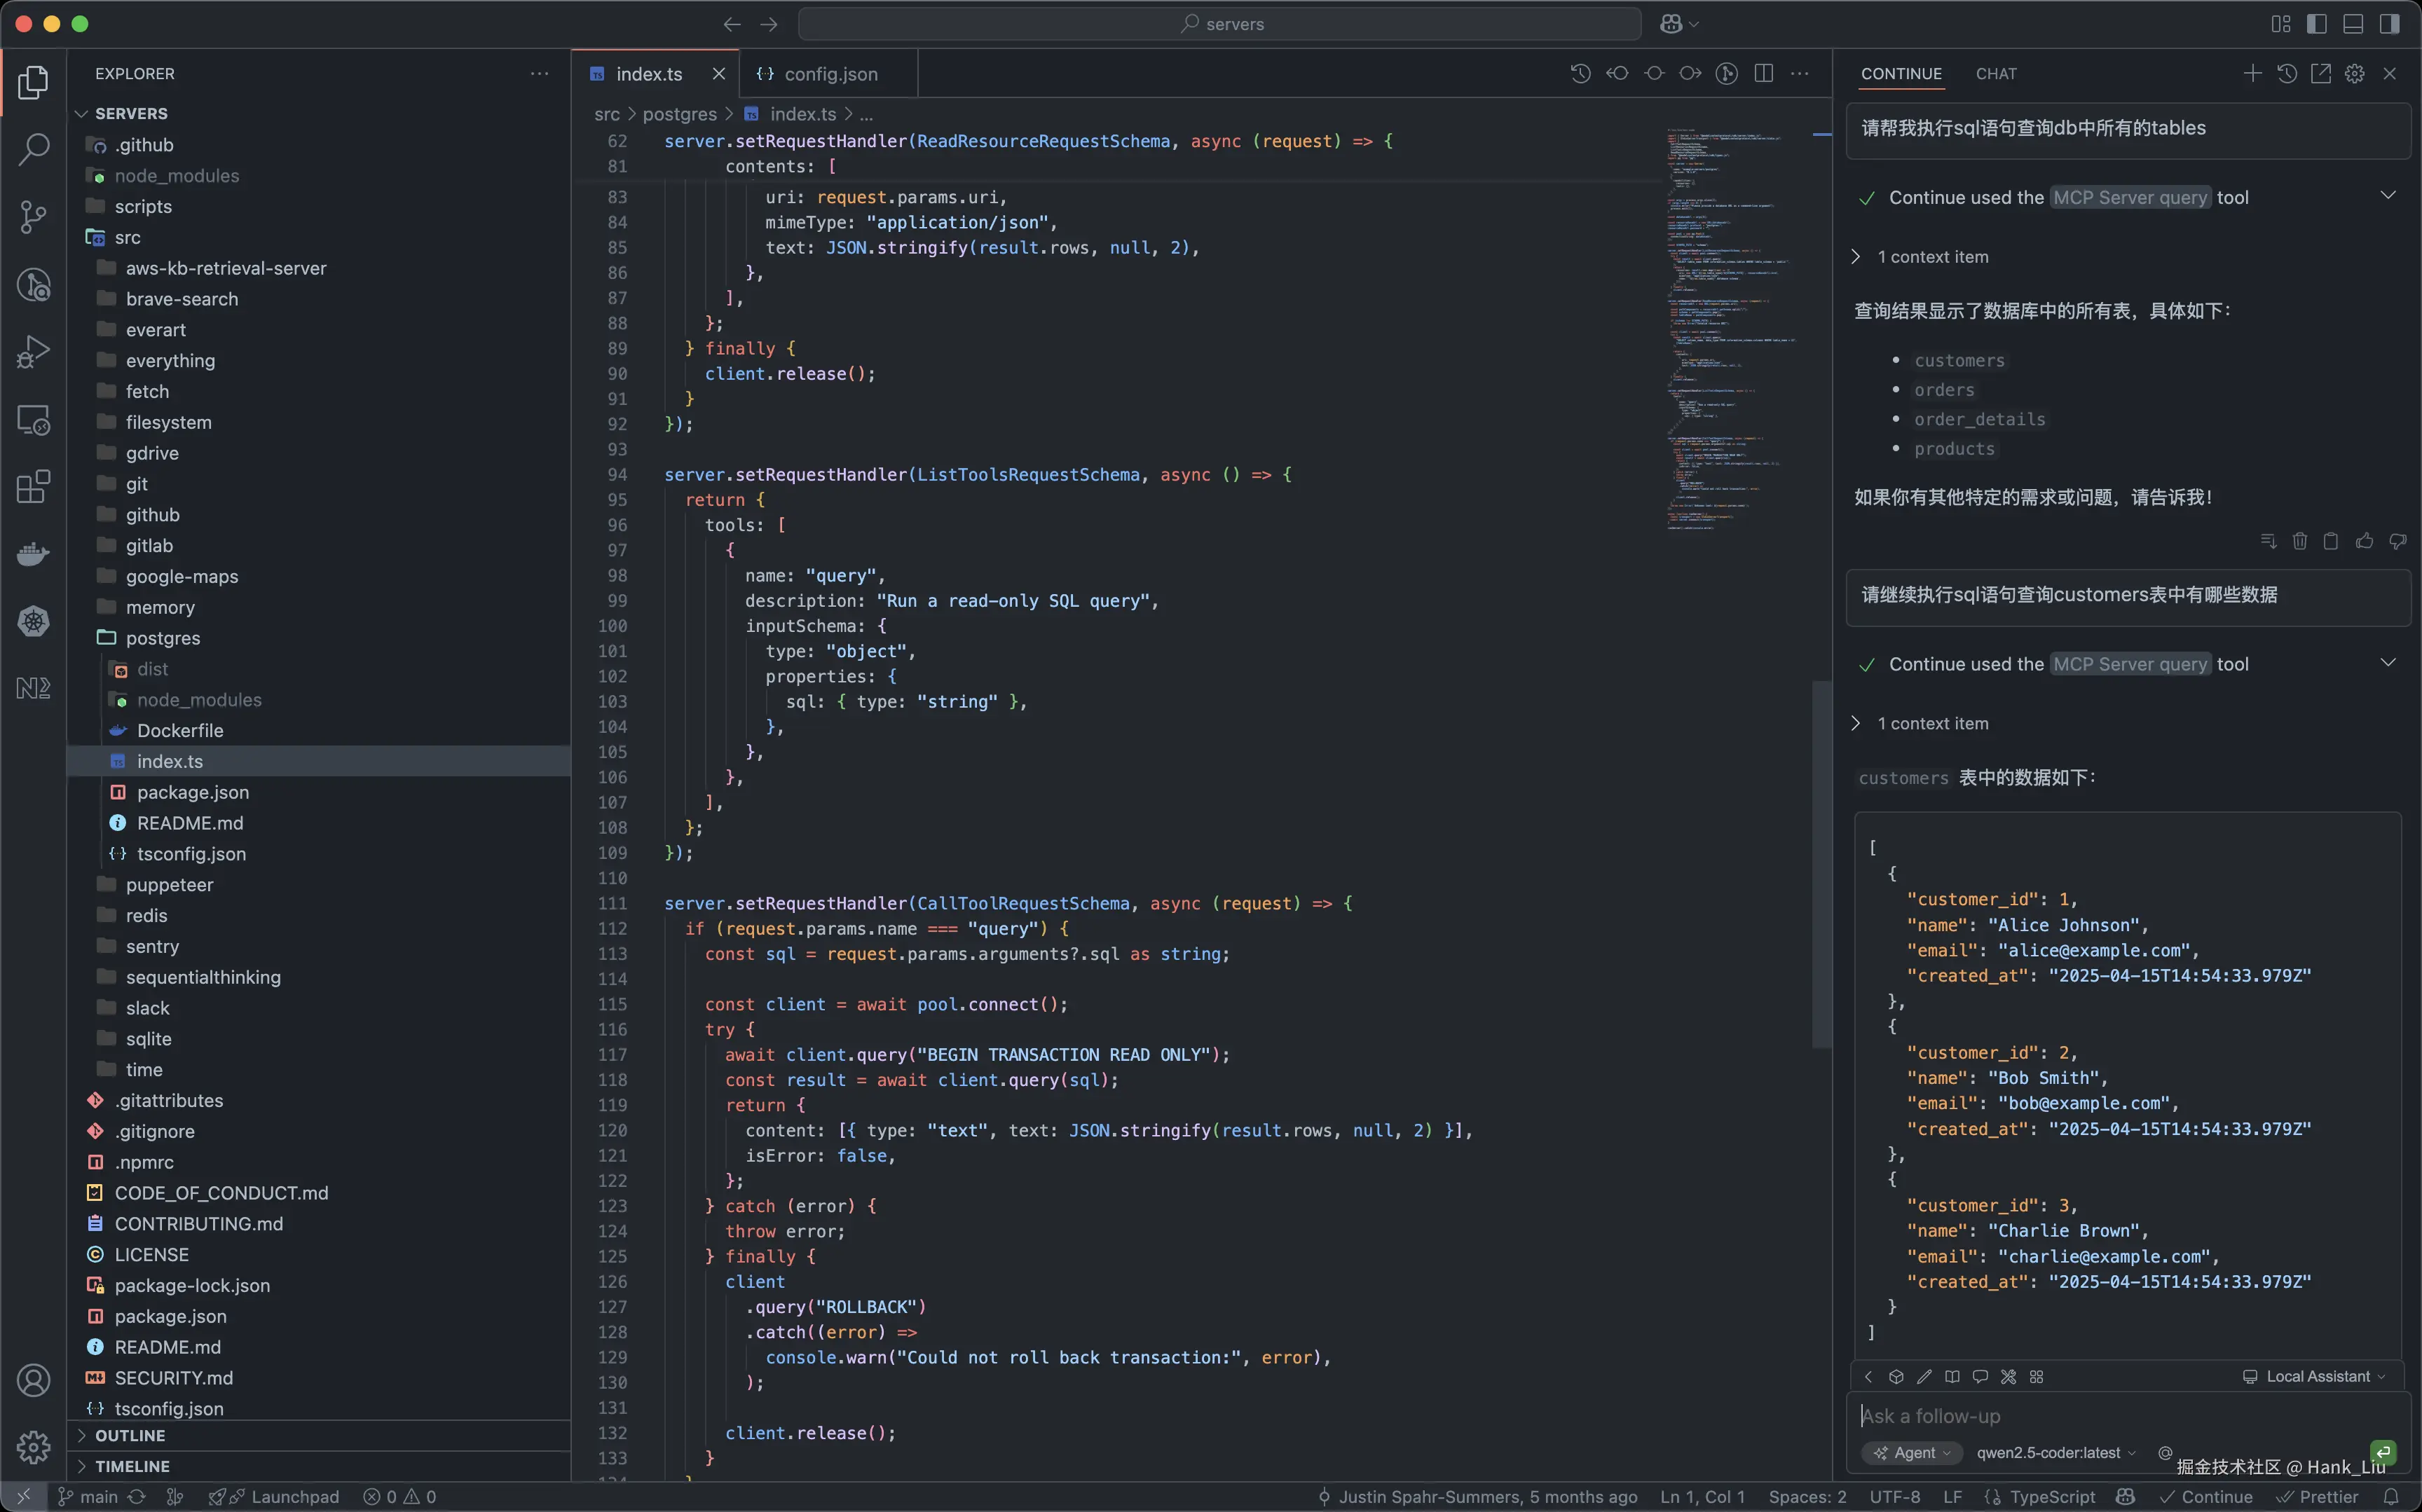Give thumbs up on first response

[2364, 541]
